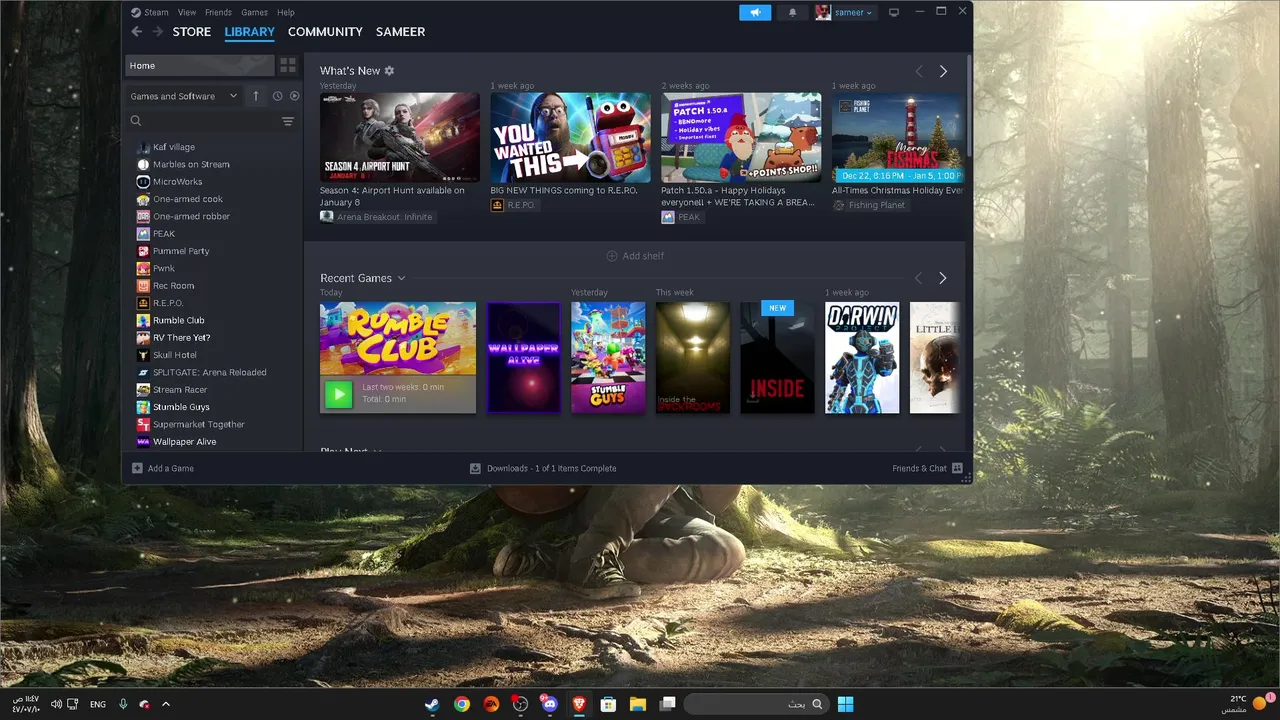
Task: Show next Recent Games arrow
Action: click(x=943, y=278)
